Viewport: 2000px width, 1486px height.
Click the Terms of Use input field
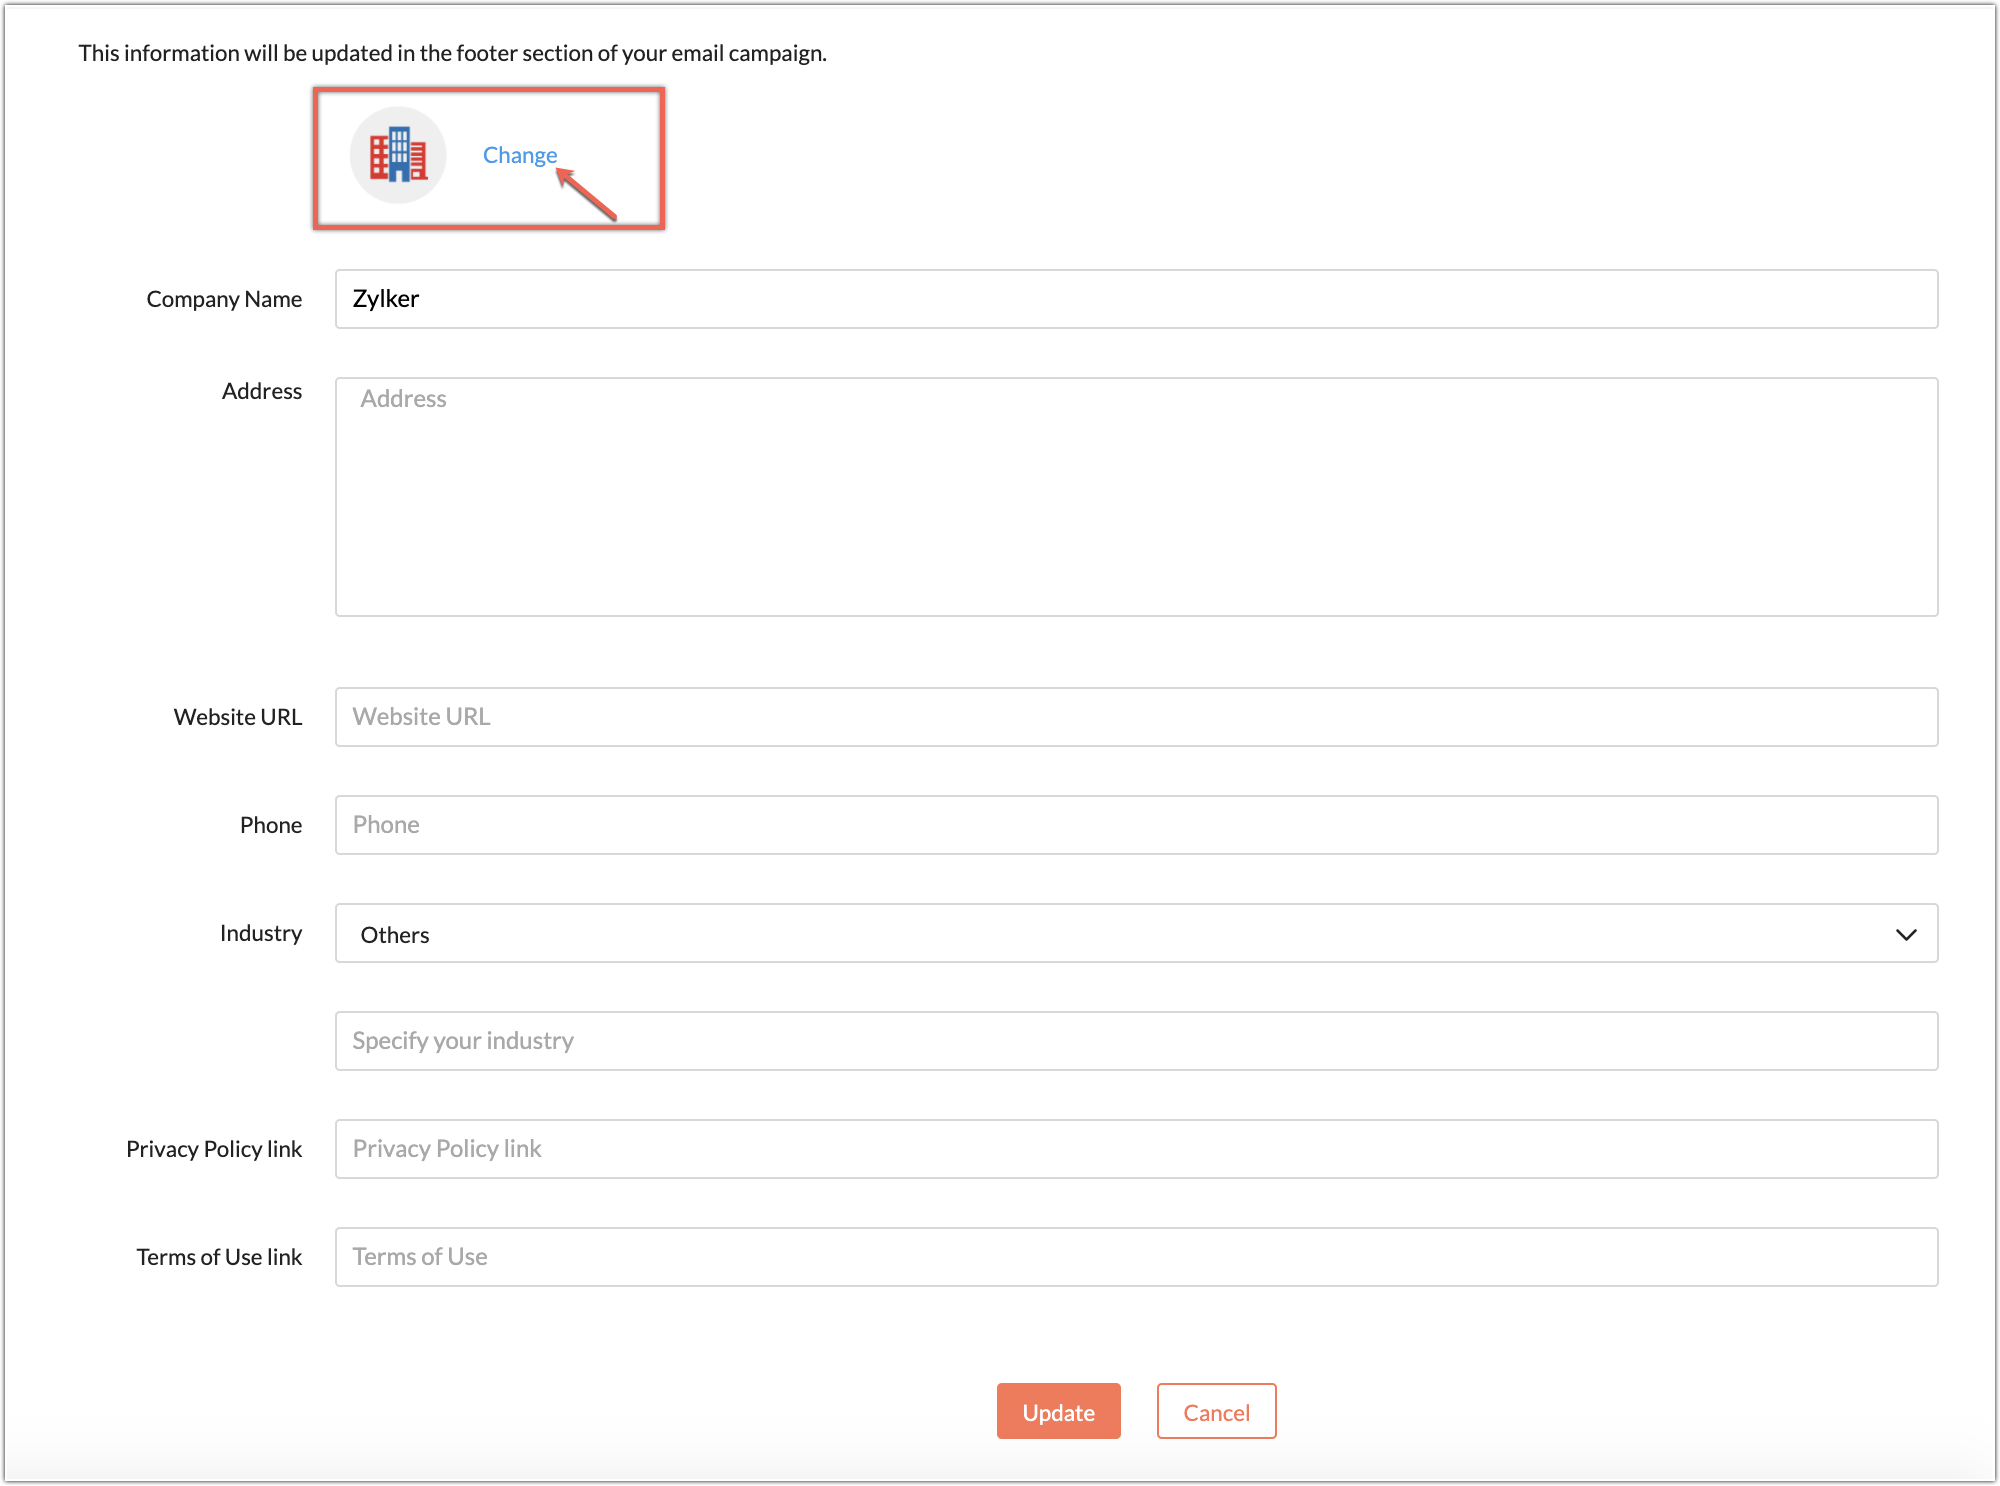[1136, 1257]
